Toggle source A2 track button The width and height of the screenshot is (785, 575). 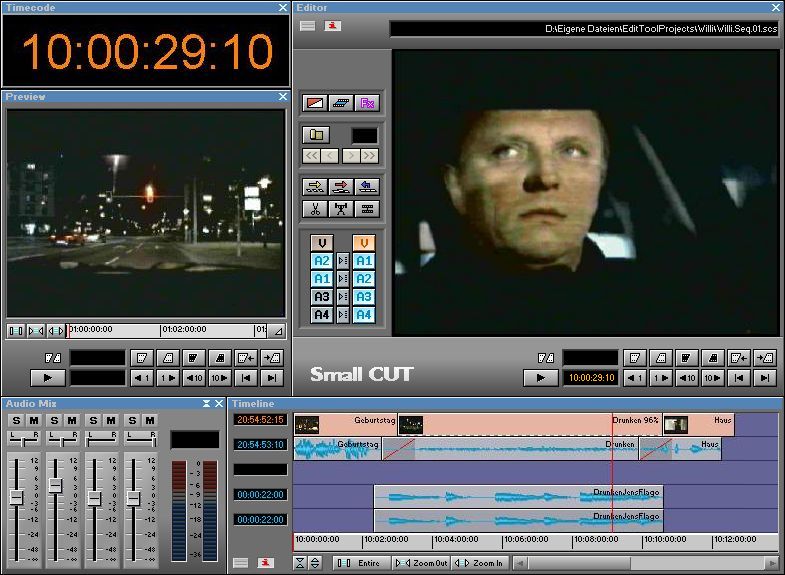322,261
